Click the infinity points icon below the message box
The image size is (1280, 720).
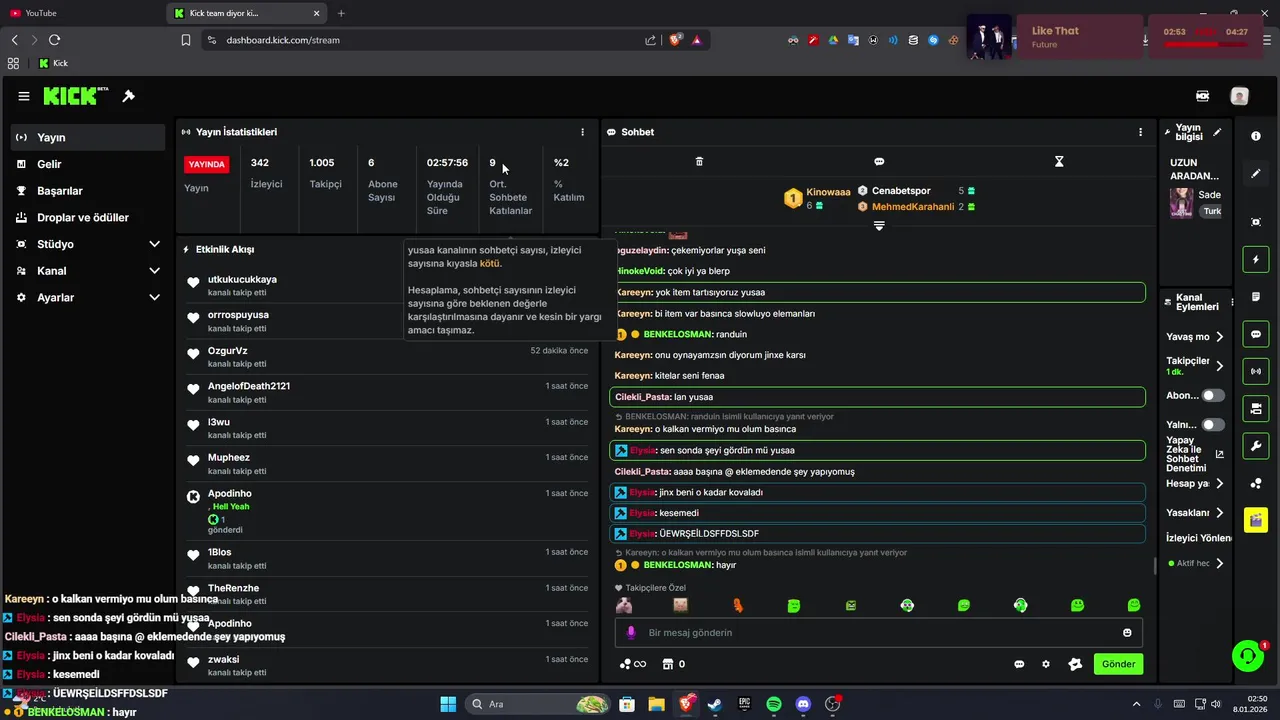[x=633, y=664]
